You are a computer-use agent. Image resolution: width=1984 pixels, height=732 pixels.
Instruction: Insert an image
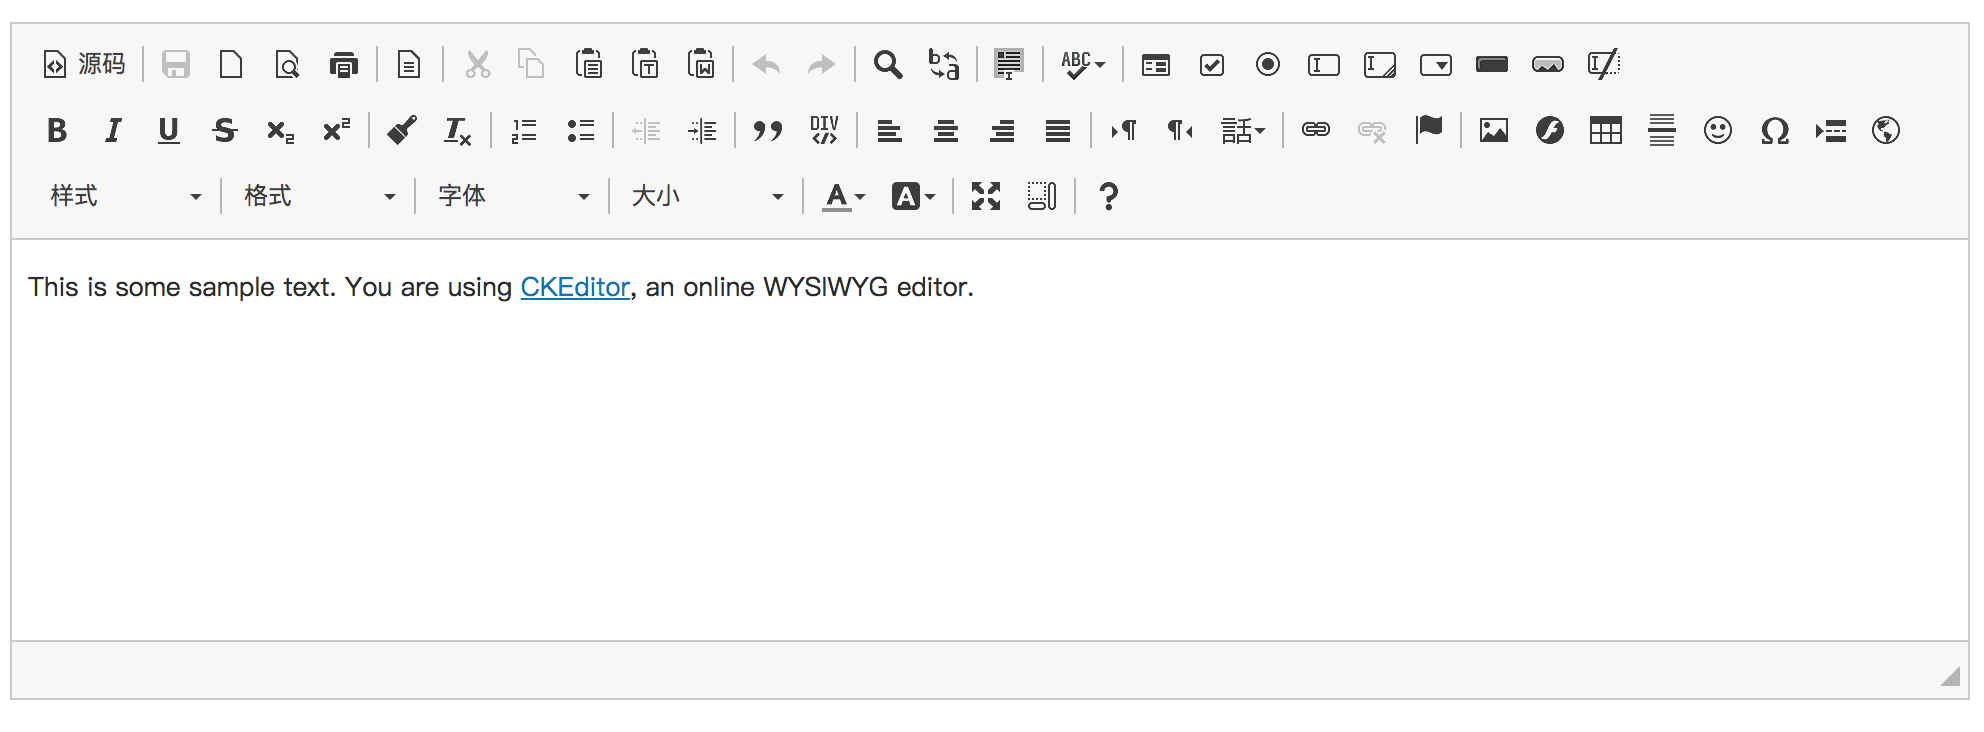point(1494,131)
